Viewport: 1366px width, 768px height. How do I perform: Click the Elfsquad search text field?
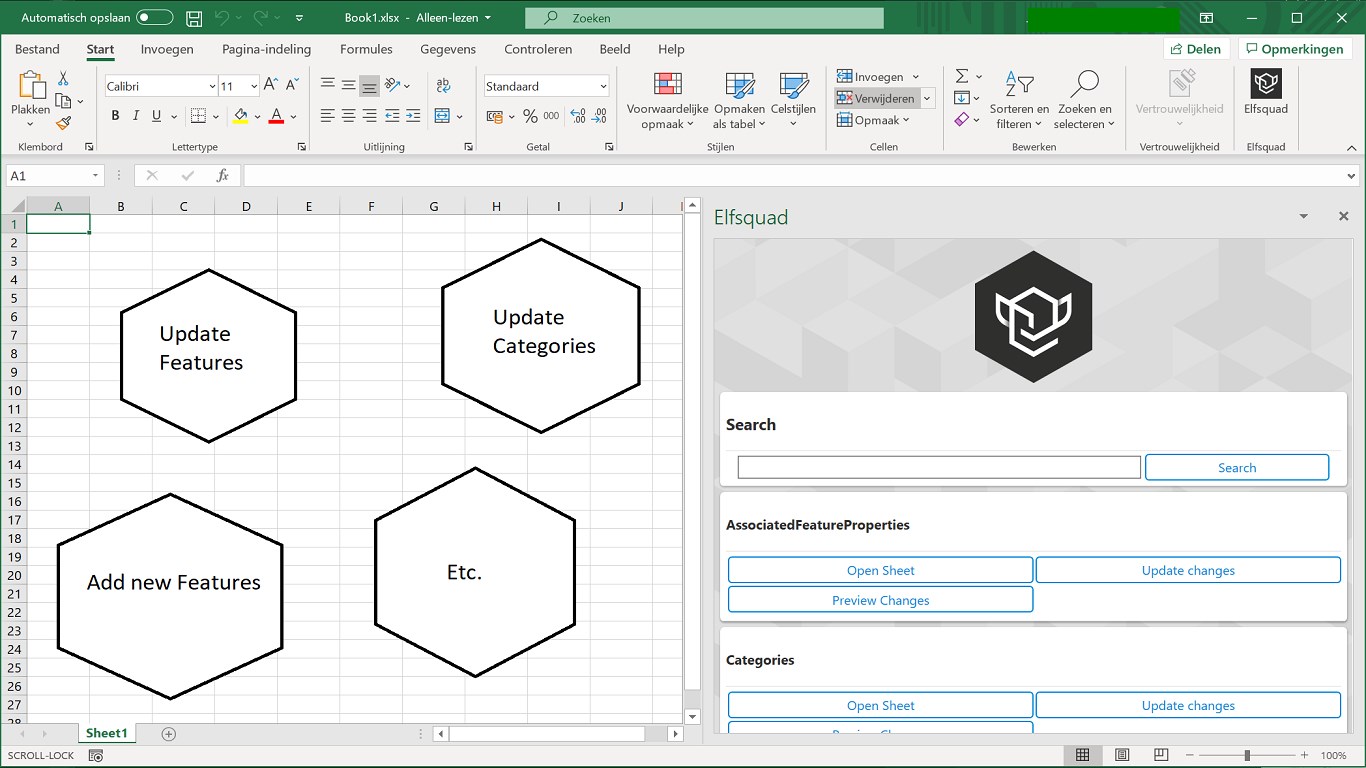(939, 467)
